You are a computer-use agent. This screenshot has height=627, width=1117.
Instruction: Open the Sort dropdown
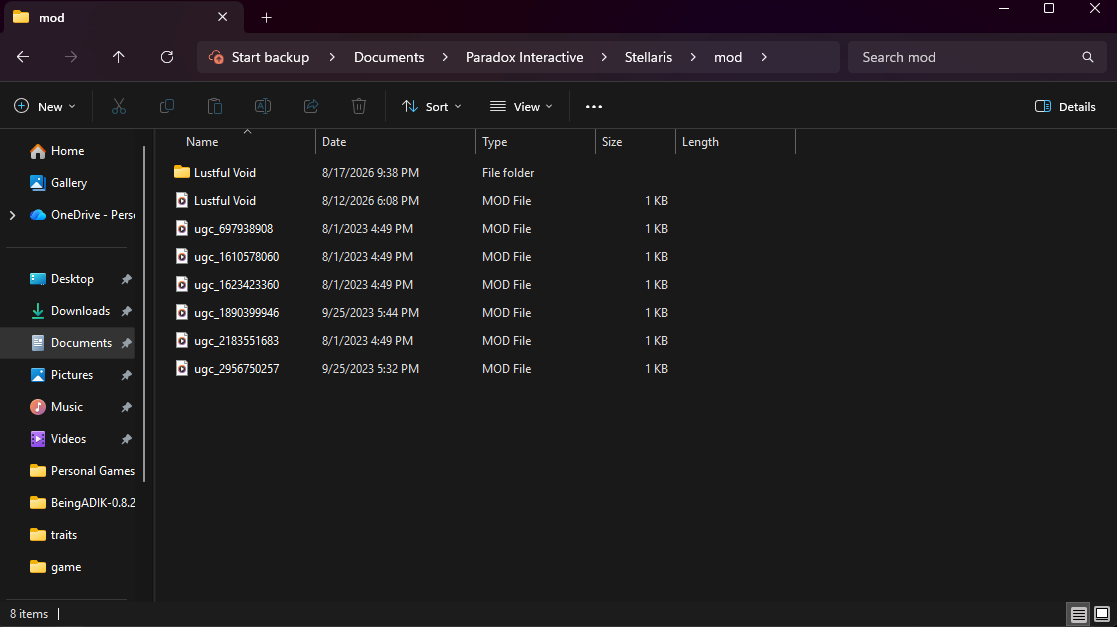click(x=432, y=106)
